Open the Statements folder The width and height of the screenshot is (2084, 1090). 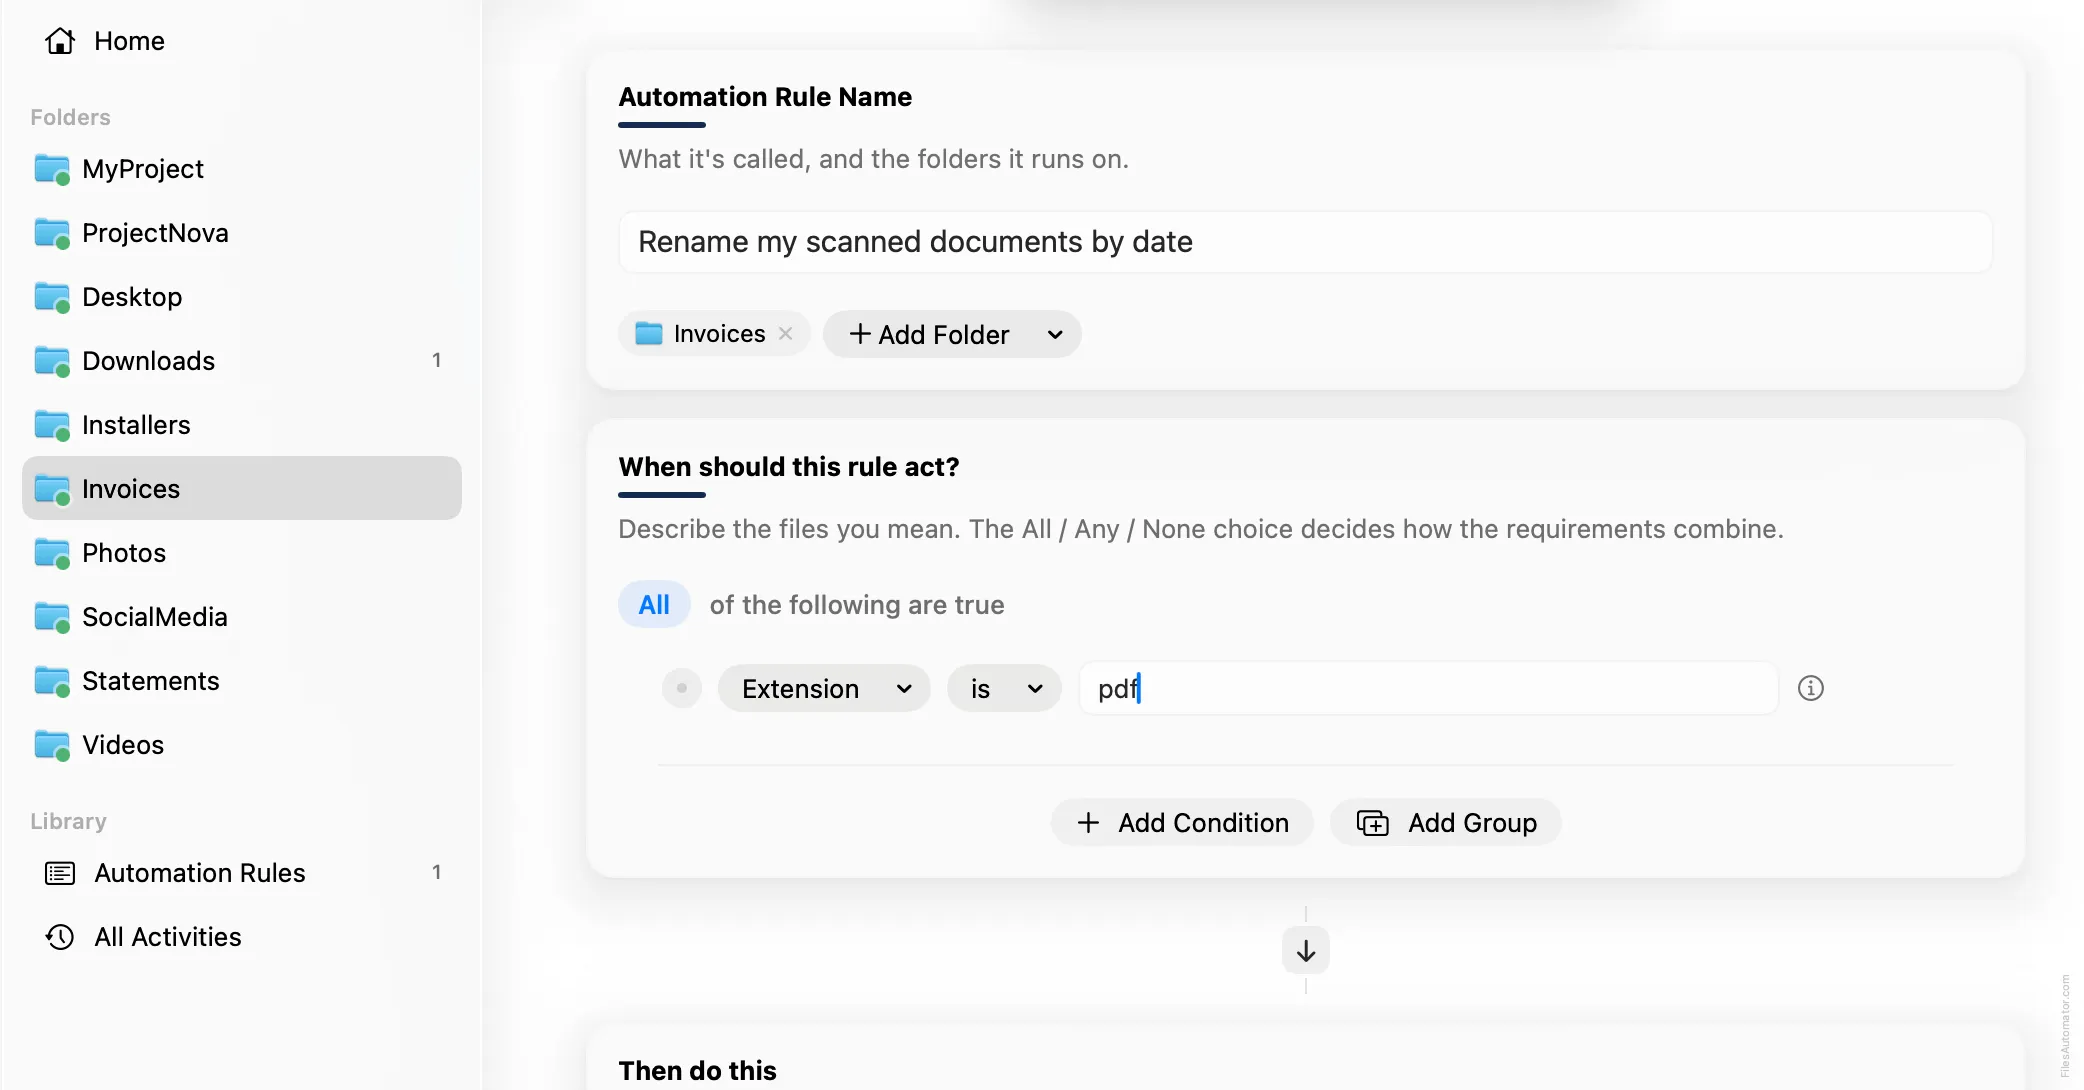coord(241,681)
